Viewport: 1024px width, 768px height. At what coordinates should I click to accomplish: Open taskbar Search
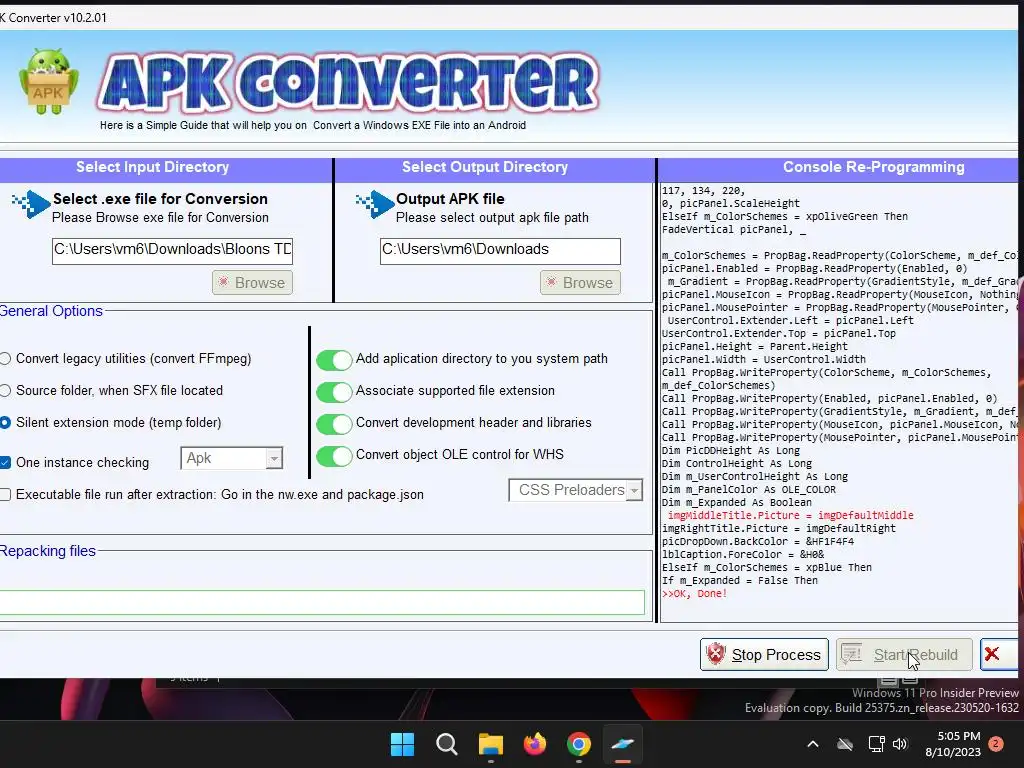[x=447, y=744]
